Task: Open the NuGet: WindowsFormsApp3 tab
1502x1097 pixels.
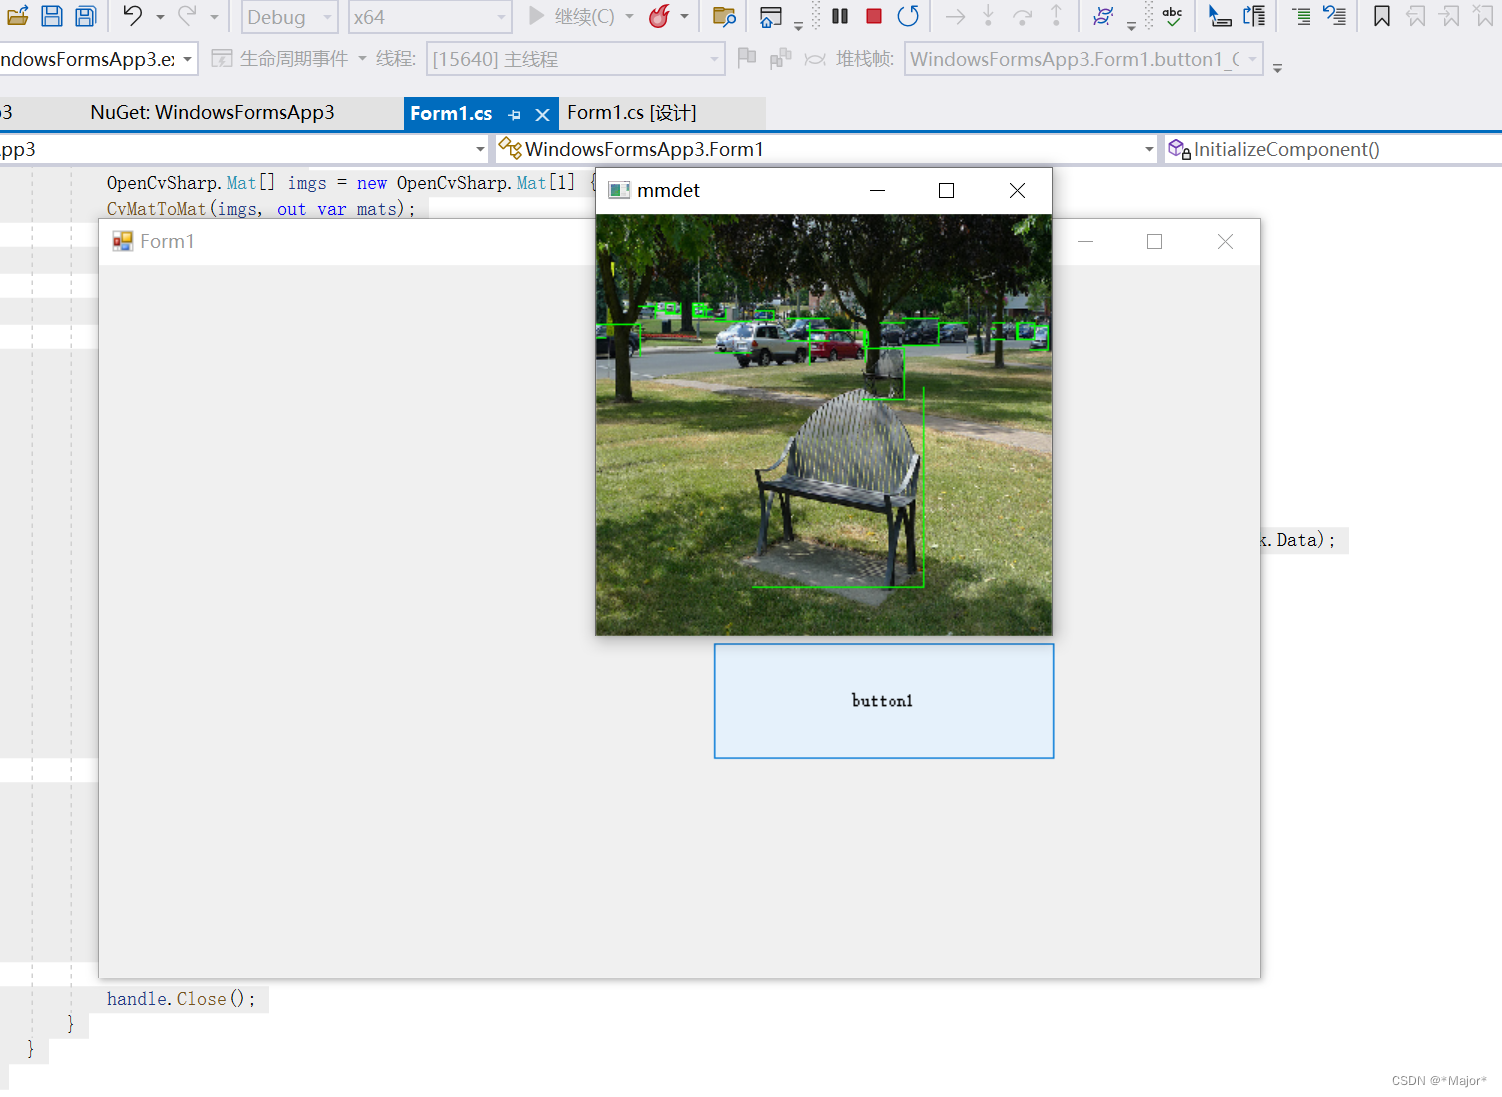Action: point(212,112)
